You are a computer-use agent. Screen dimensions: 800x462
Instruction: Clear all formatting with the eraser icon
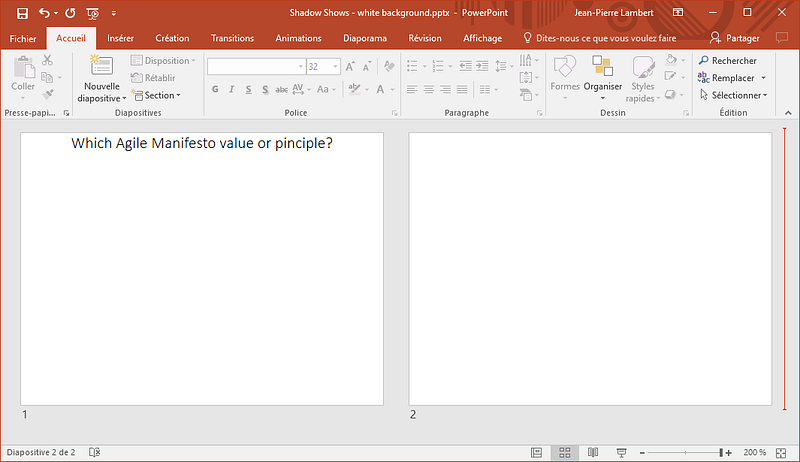point(389,66)
